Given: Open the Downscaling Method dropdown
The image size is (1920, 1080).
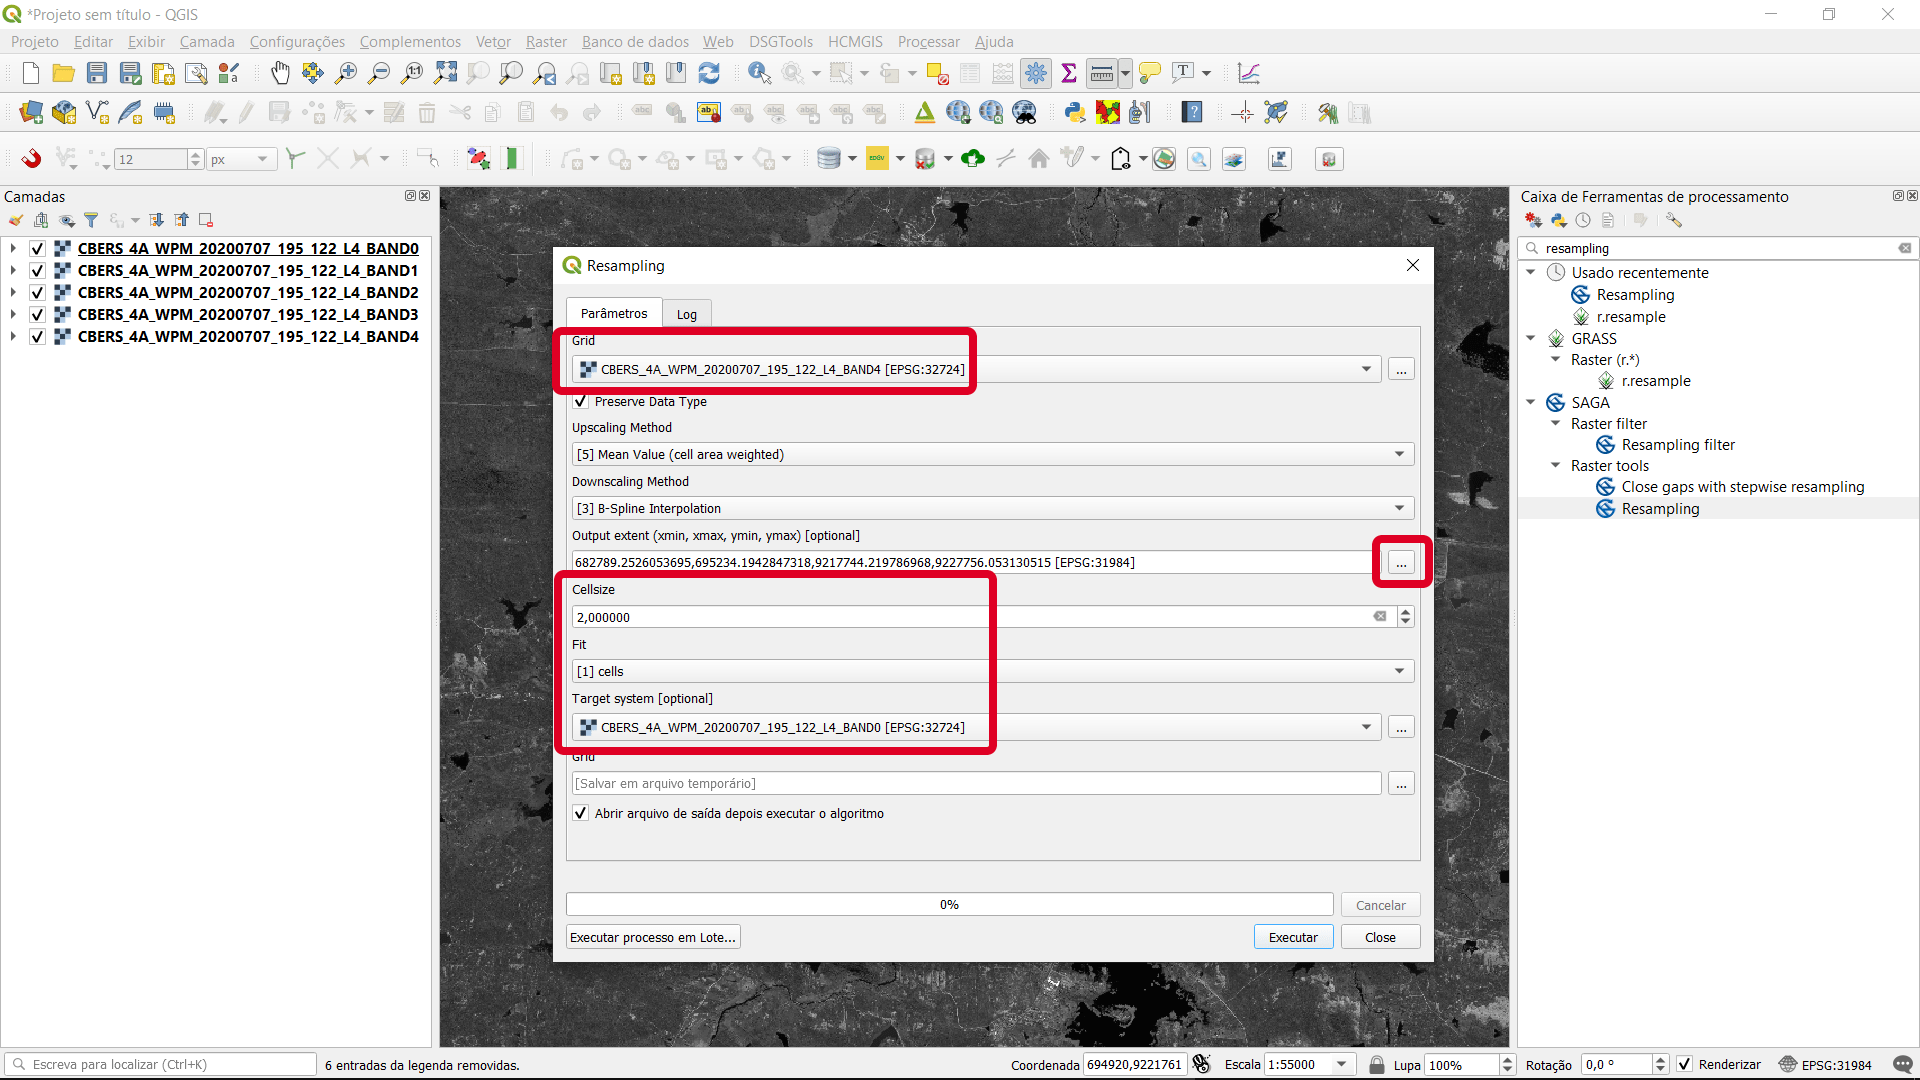Looking at the screenshot, I should [x=992, y=508].
